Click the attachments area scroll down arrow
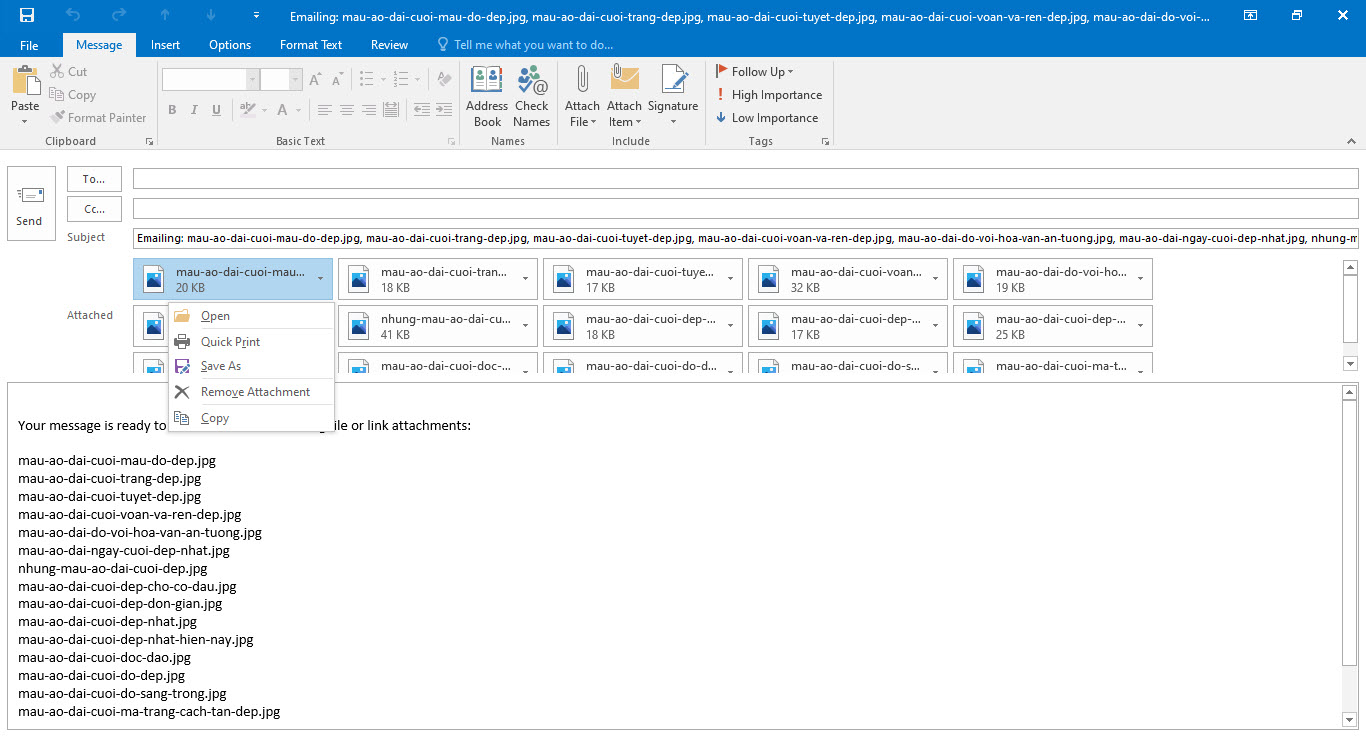This screenshot has height=738, width=1366. (1350, 364)
